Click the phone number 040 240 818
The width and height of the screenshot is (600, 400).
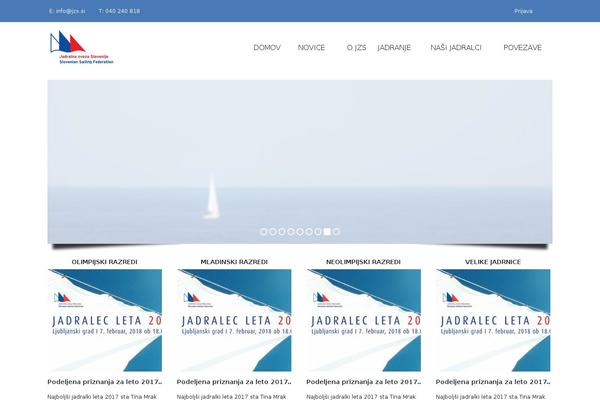click(x=122, y=11)
